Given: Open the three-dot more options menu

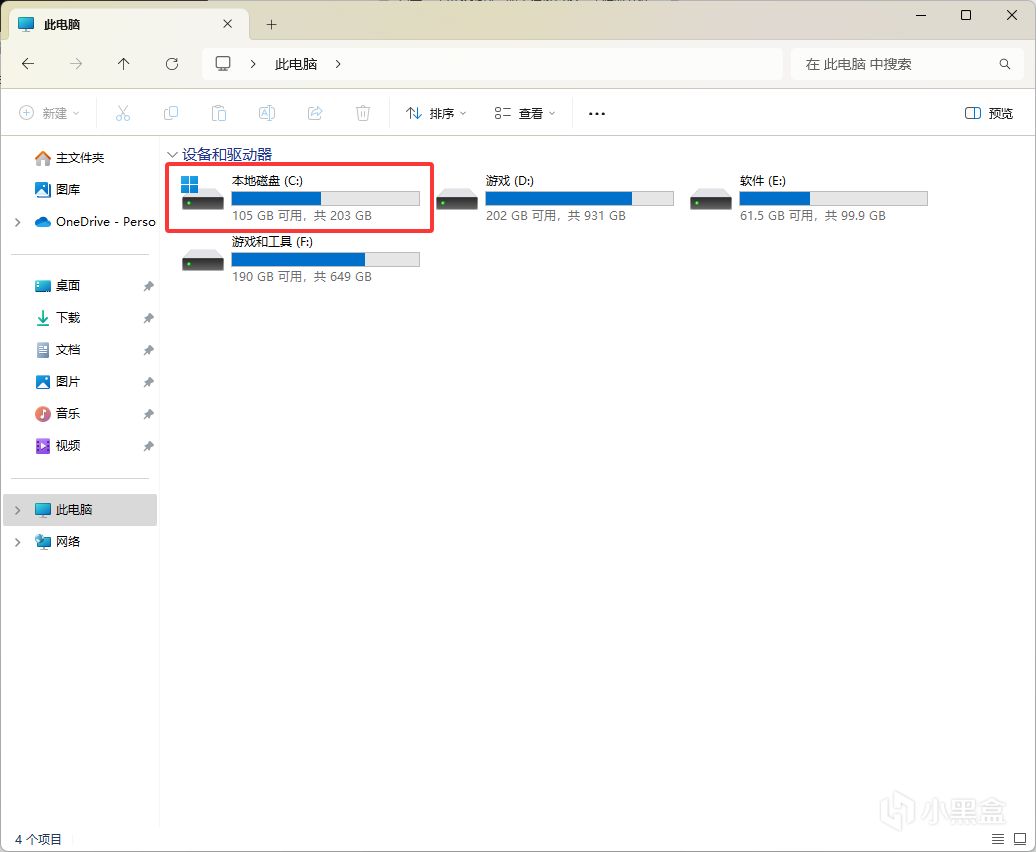Looking at the screenshot, I should 597,114.
